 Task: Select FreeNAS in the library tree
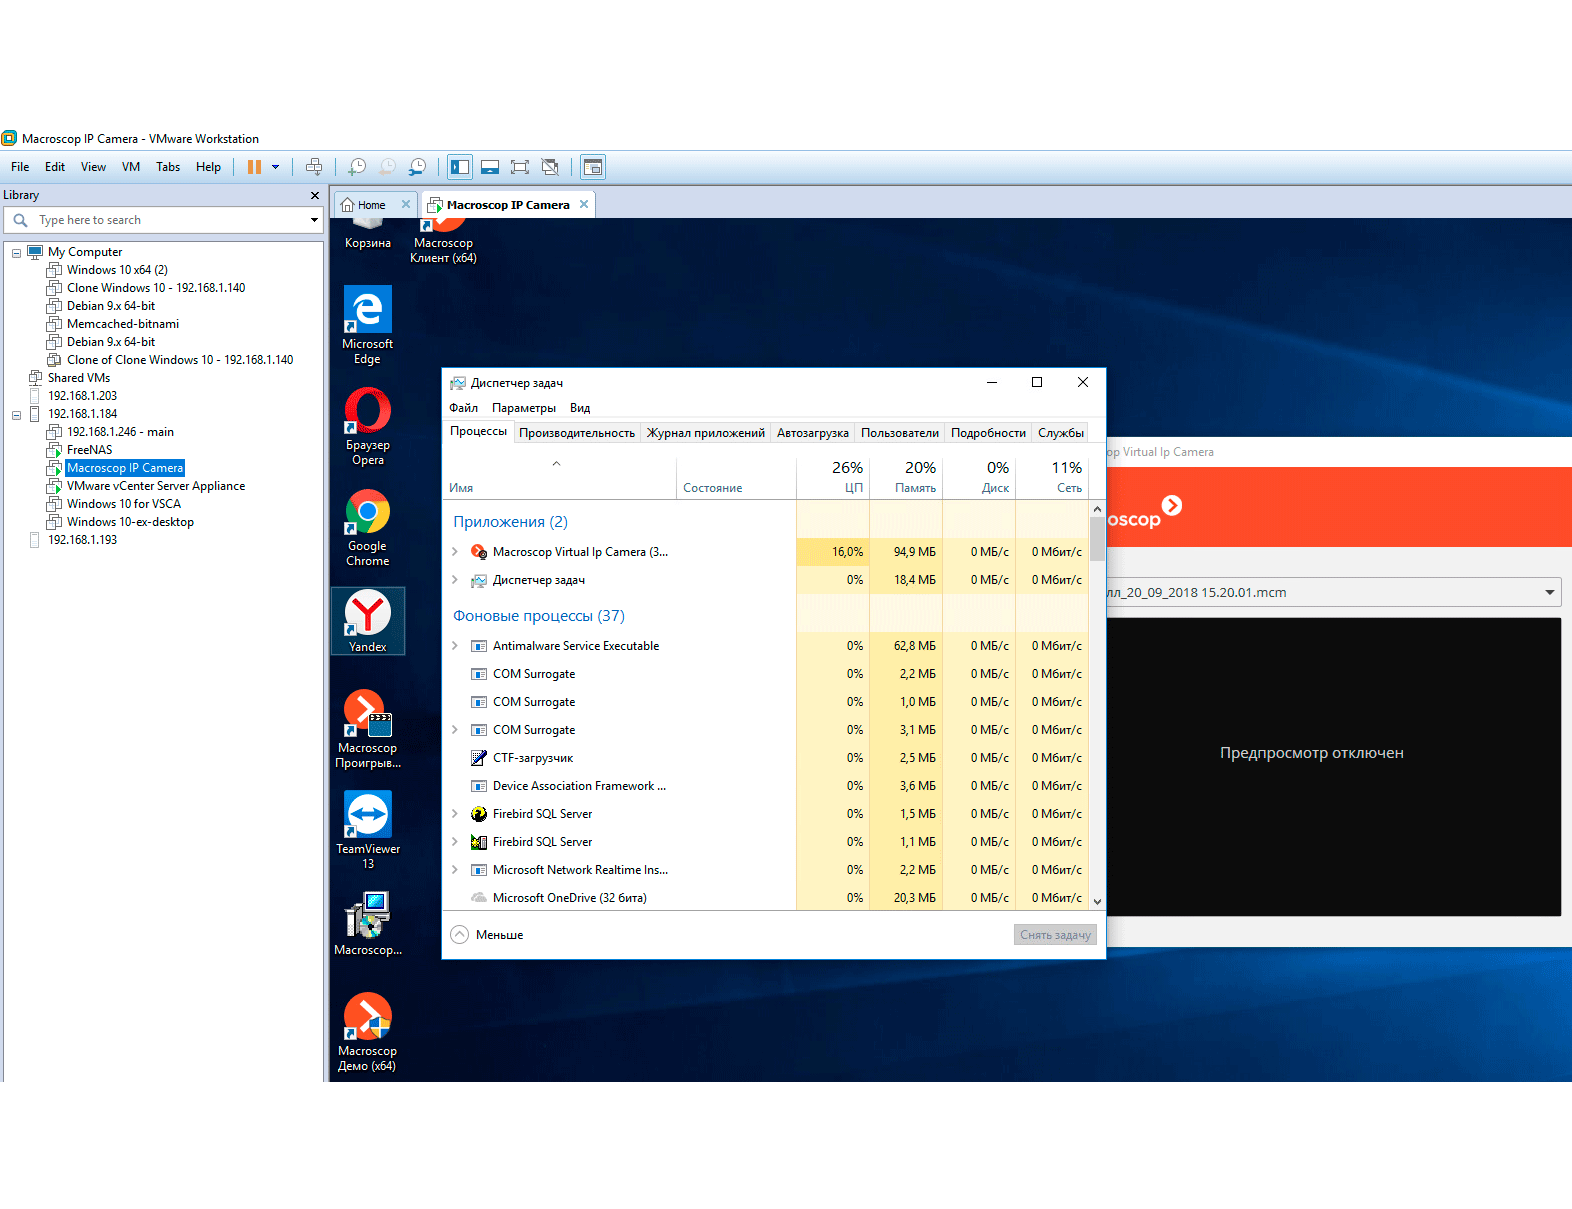[89, 450]
